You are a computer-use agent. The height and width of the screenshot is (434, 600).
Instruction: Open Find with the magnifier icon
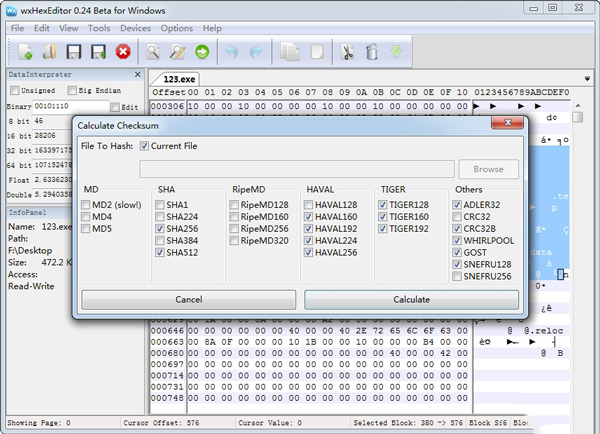pyautogui.click(x=154, y=51)
